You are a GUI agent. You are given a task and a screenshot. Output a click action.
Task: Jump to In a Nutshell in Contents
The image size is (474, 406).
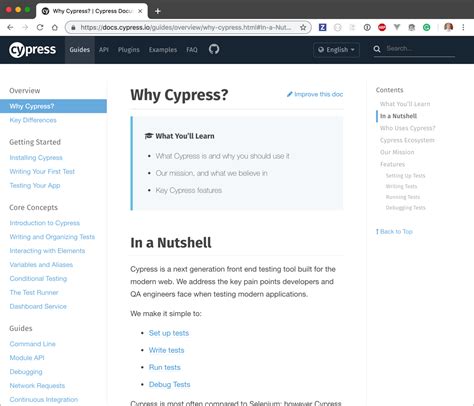click(x=398, y=116)
